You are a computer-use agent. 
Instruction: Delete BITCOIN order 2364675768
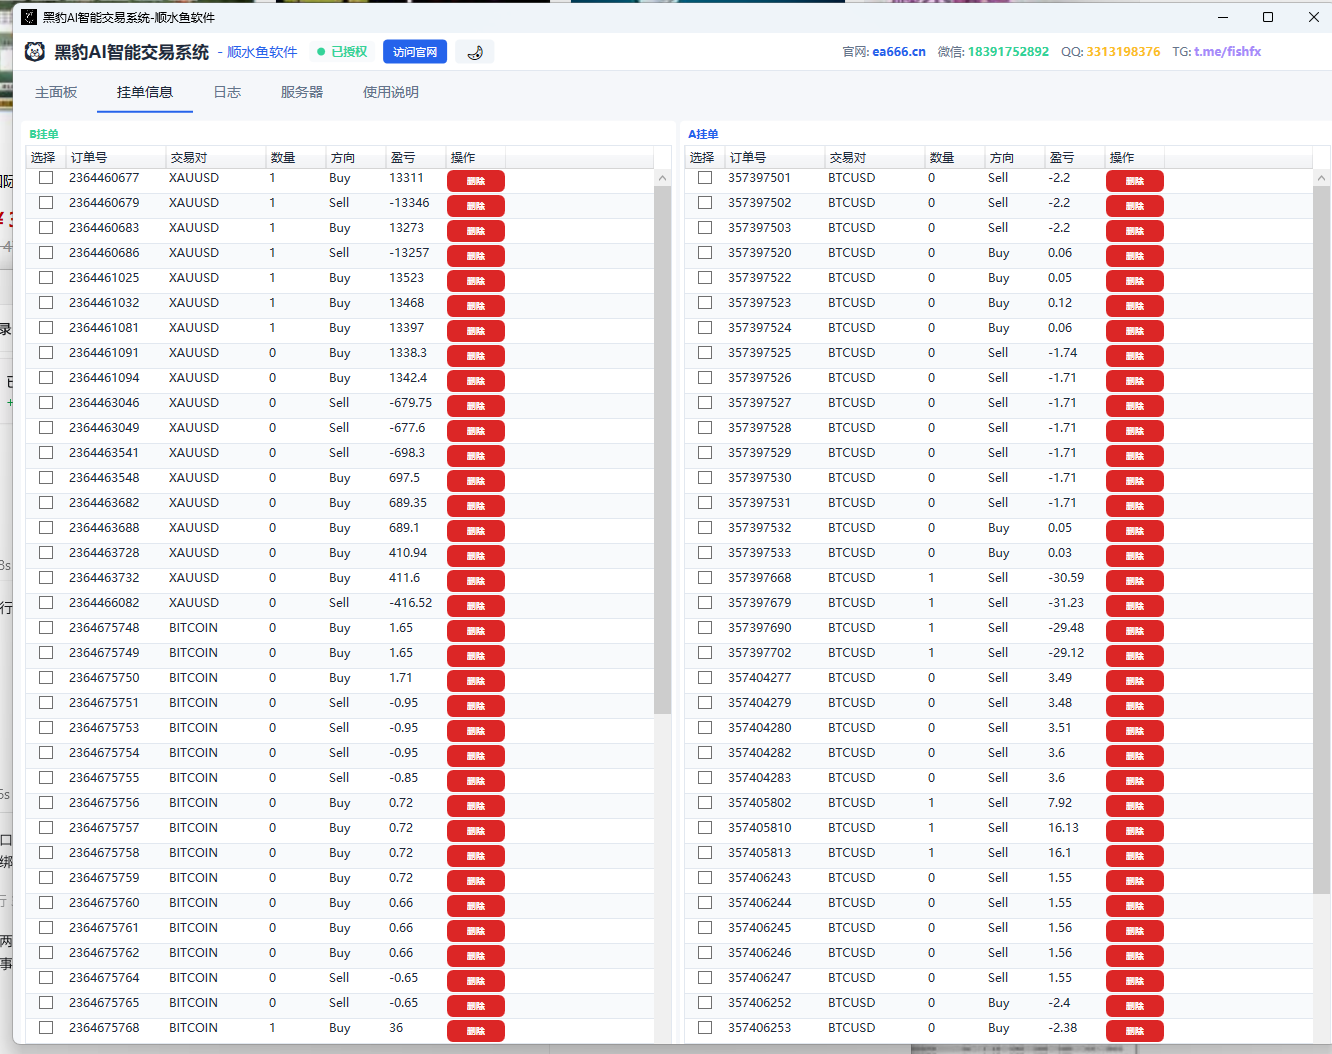point(476,1031)
